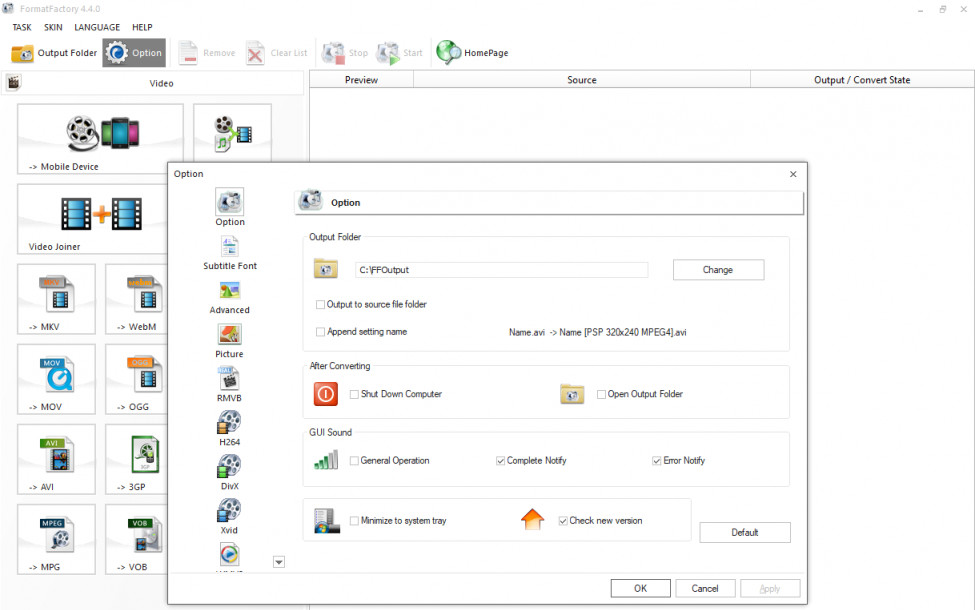This screenshot has width=975, height=610.
Task: Select the Mobile Device conversion tile
Action: click(100, 139)
